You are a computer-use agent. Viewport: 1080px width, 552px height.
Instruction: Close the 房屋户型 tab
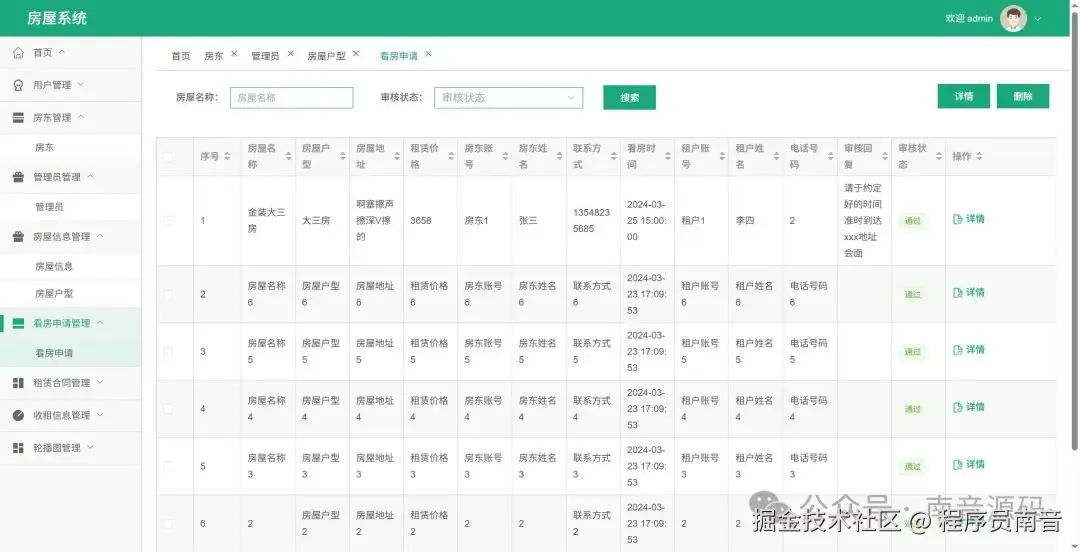[x=355, y=54]
